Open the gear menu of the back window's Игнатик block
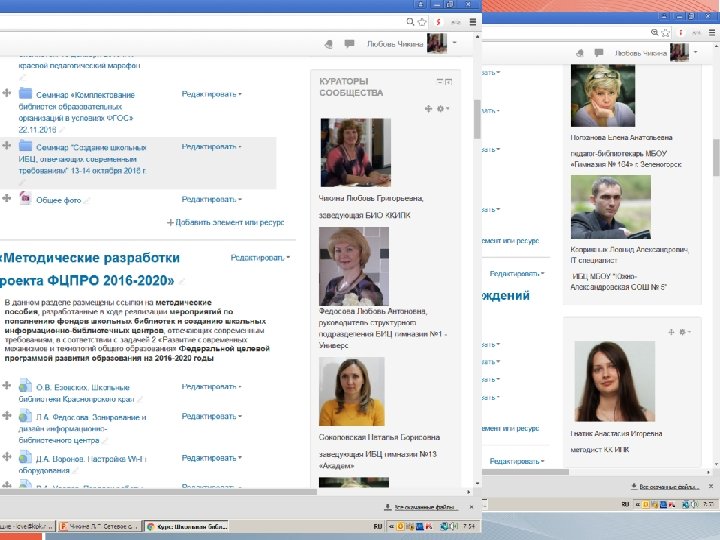The width and height of the screenshot is (720, 540). (685, 332)
